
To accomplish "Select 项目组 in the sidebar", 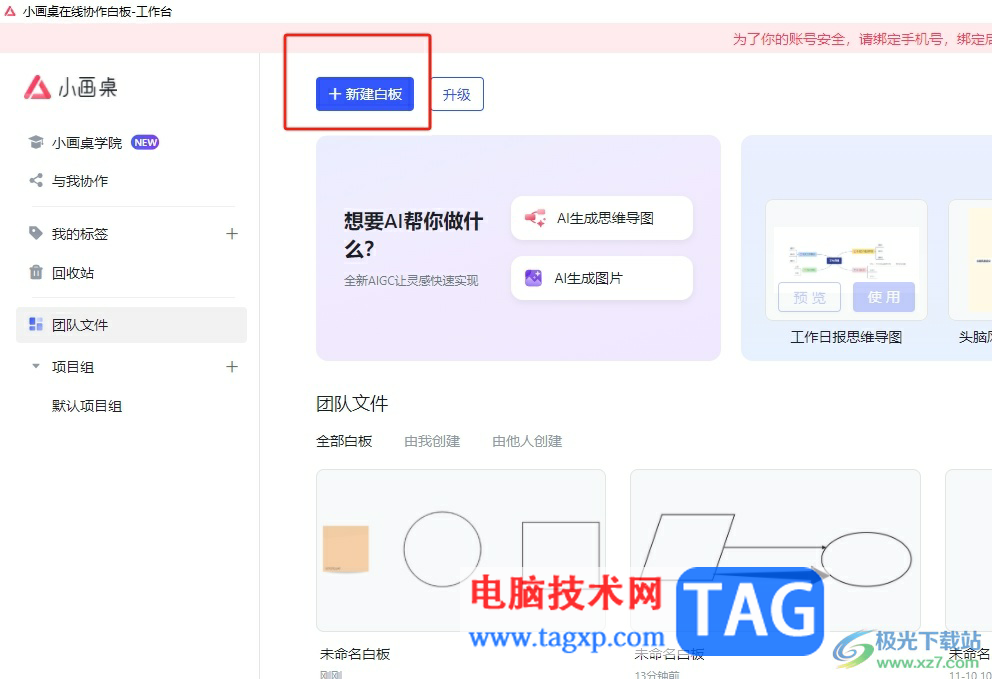I will [73, 366].
